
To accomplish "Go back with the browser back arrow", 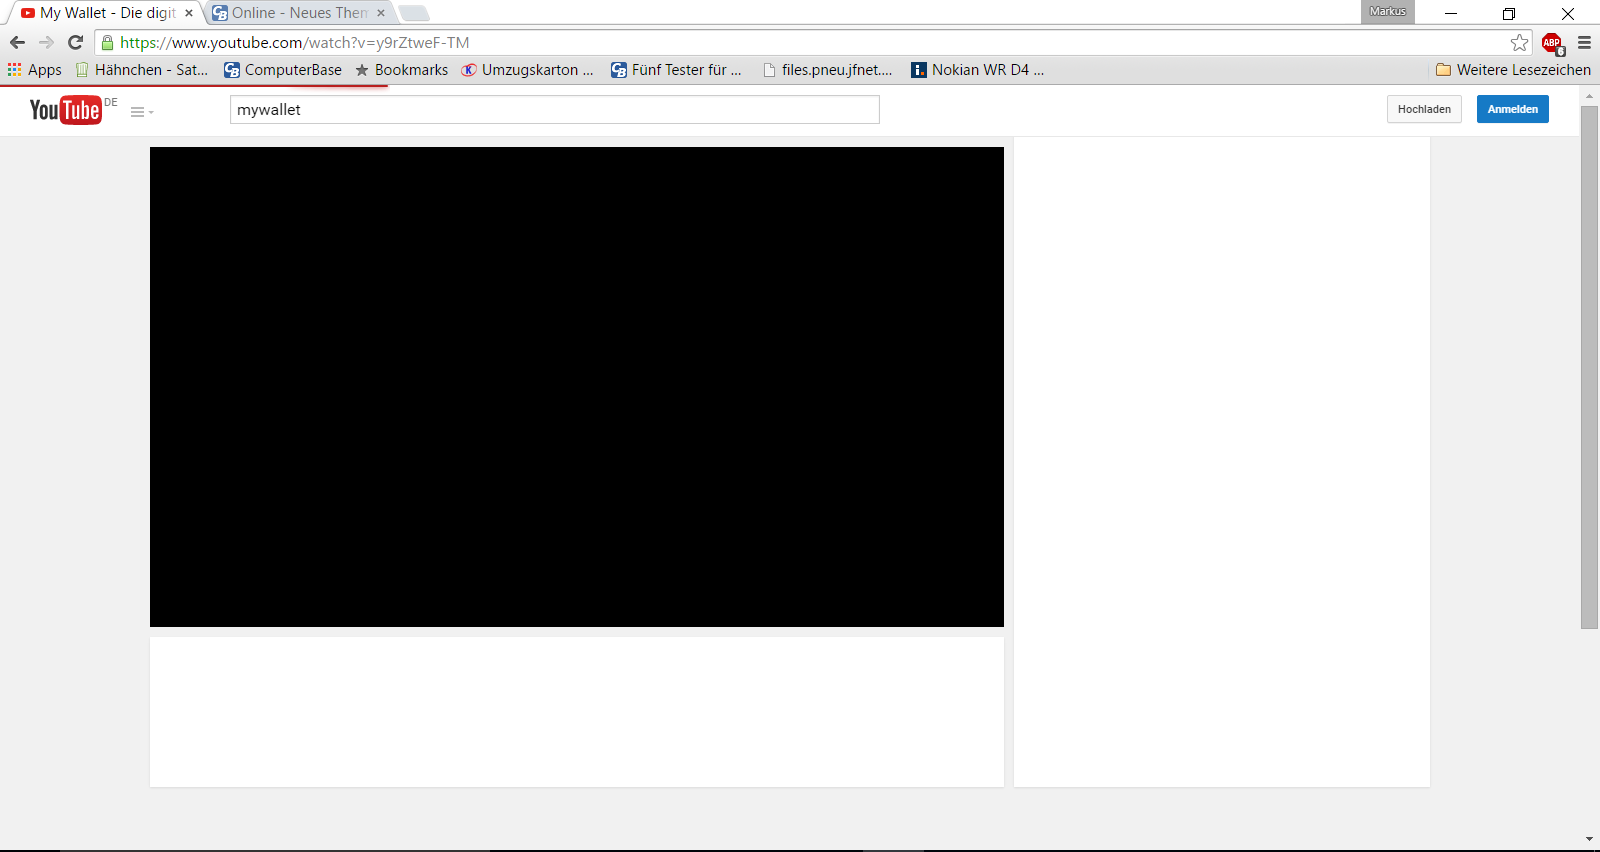I will click(x=17, y=42).
